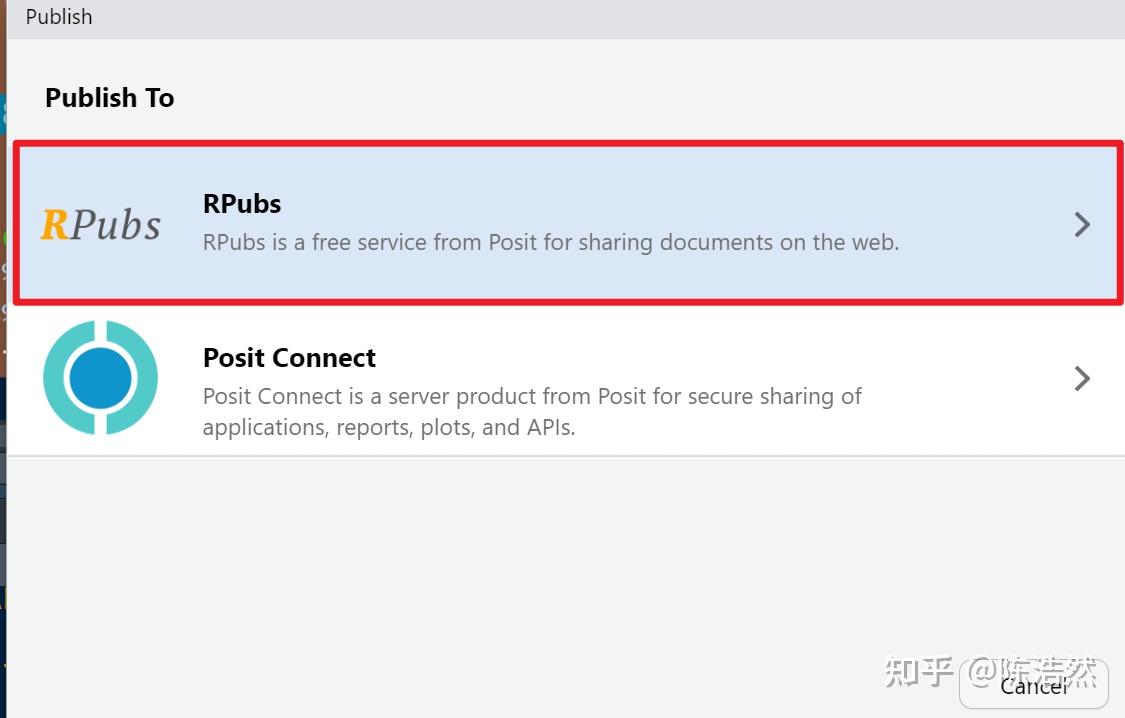Screen dimensions: 1125x718
Task: Click the right chevron on Posit Connect row
Action: pos(1081,378)
